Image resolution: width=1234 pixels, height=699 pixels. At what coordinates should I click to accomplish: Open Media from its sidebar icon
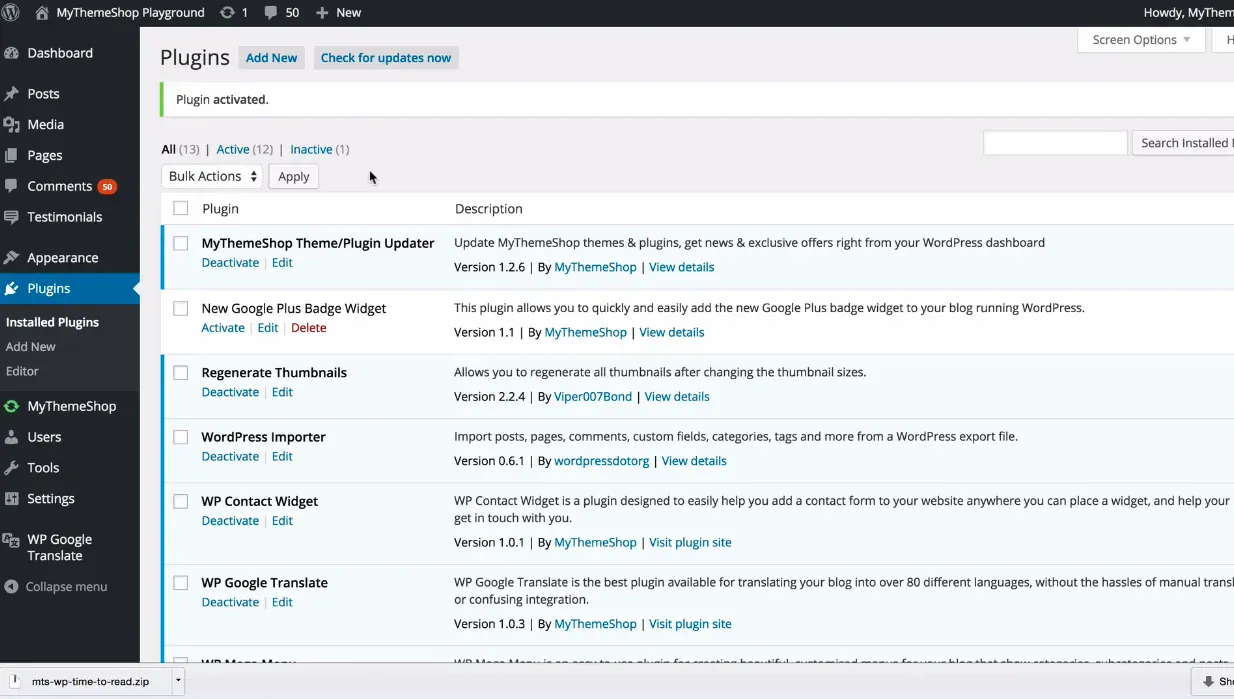coord(12,125)
